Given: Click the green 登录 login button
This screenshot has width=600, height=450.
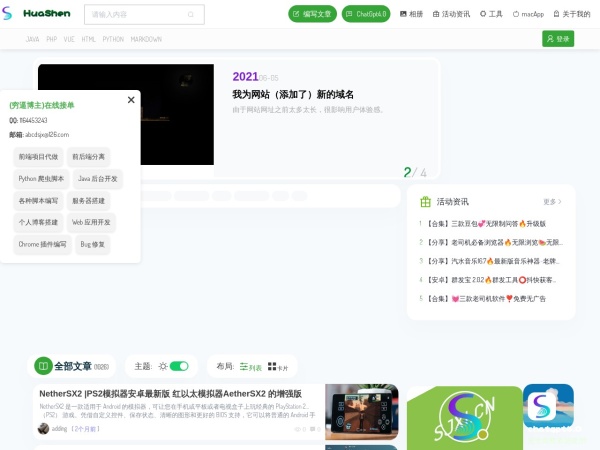Looking at the screenshot, I should pos(558,39).
